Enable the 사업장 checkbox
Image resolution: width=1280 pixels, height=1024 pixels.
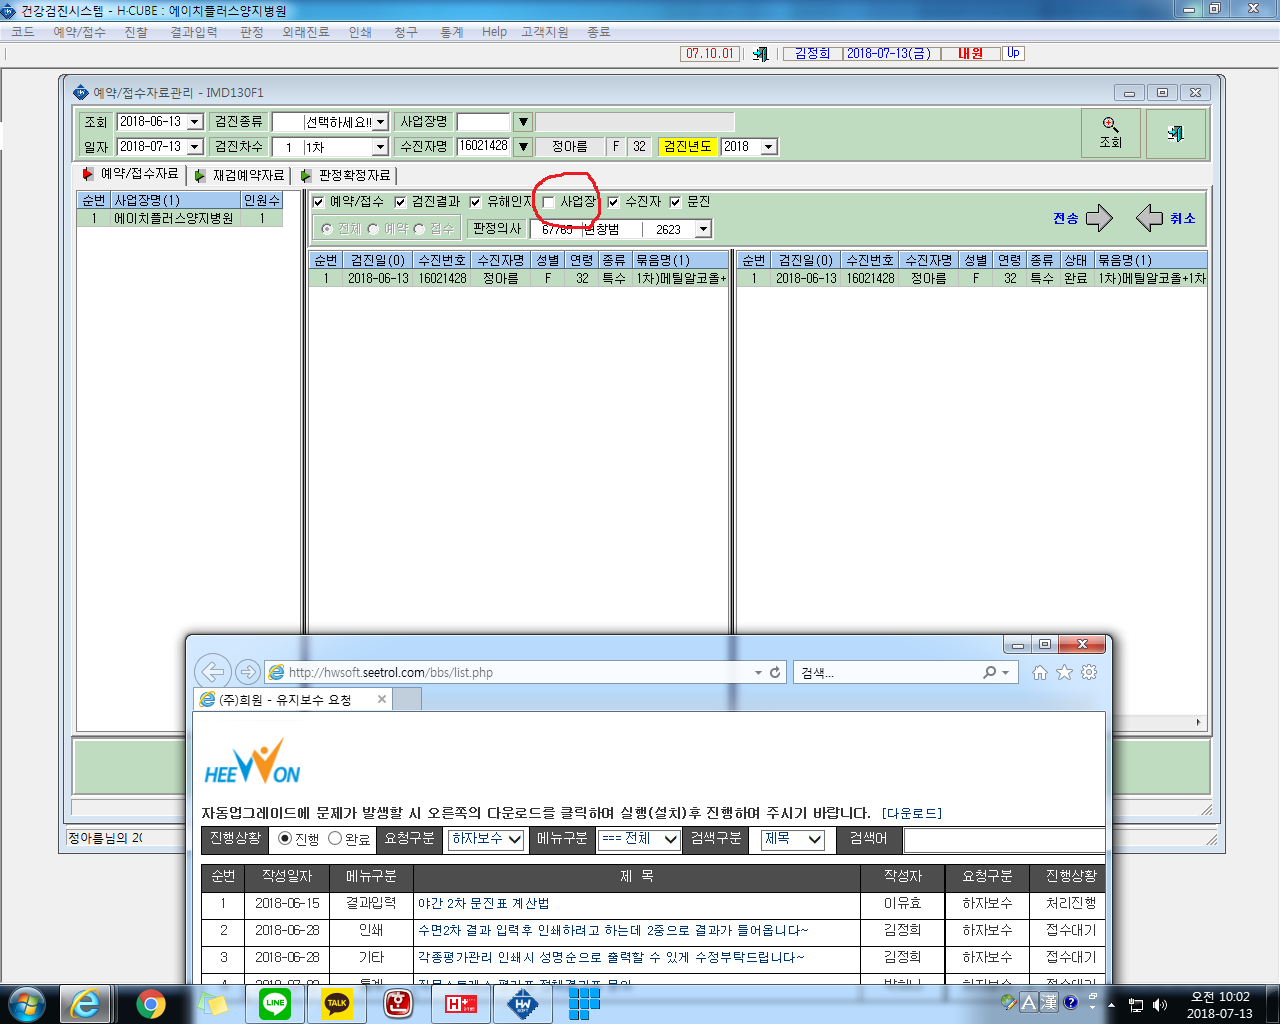548,202
